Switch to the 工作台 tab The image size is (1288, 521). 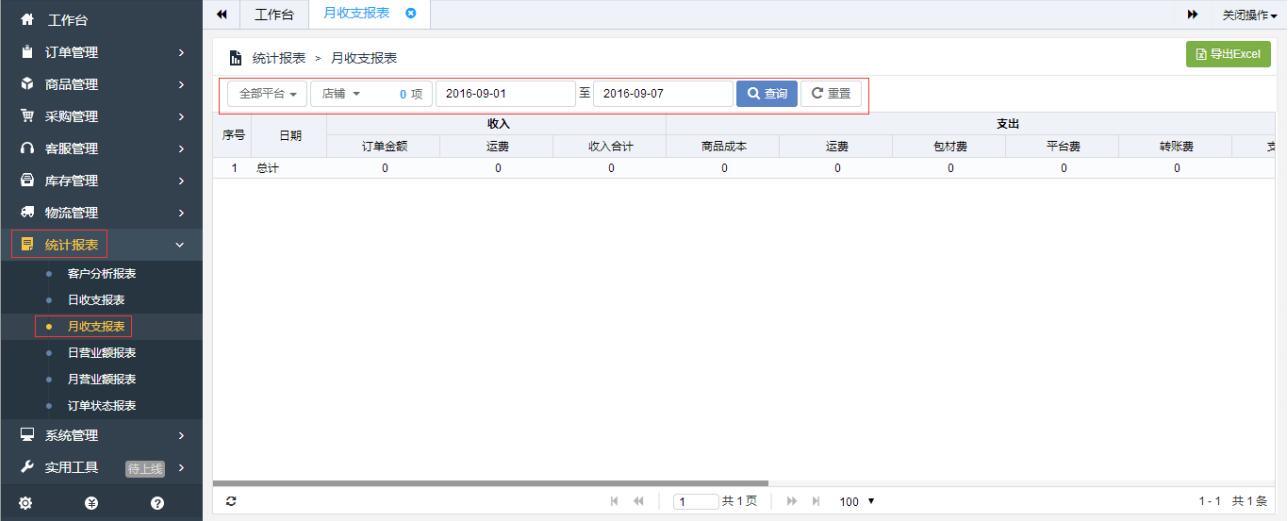tap(272, 15)
